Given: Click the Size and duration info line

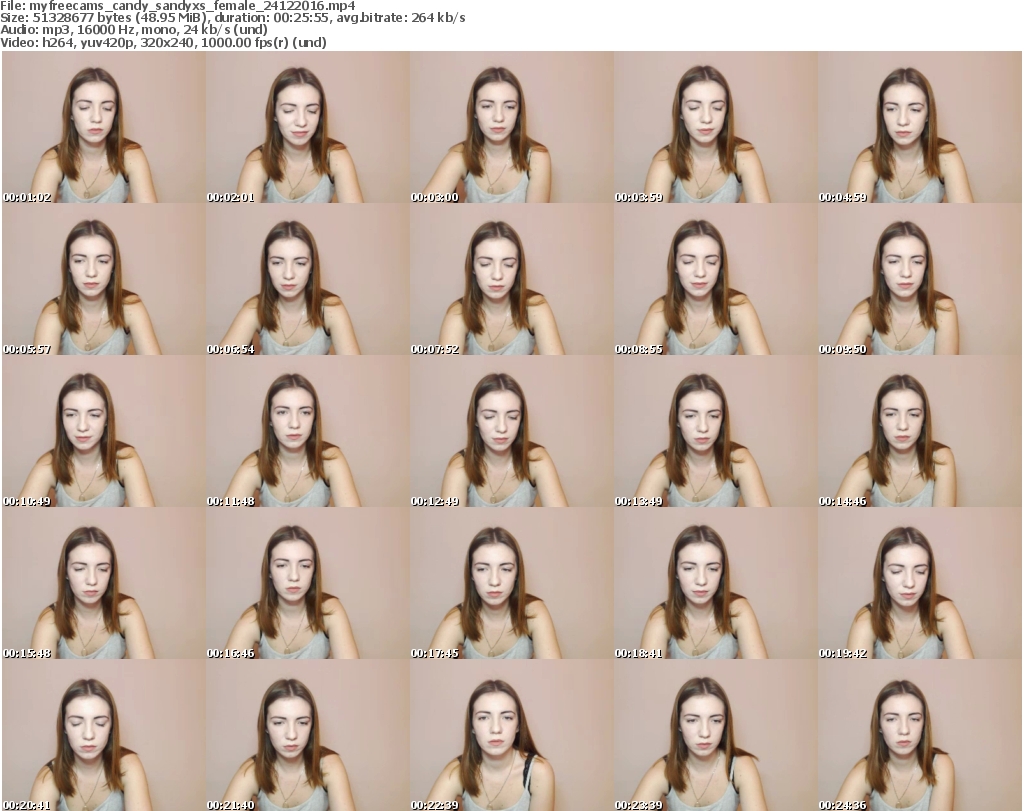Looking at the screenshot, I should coord(232,18).
